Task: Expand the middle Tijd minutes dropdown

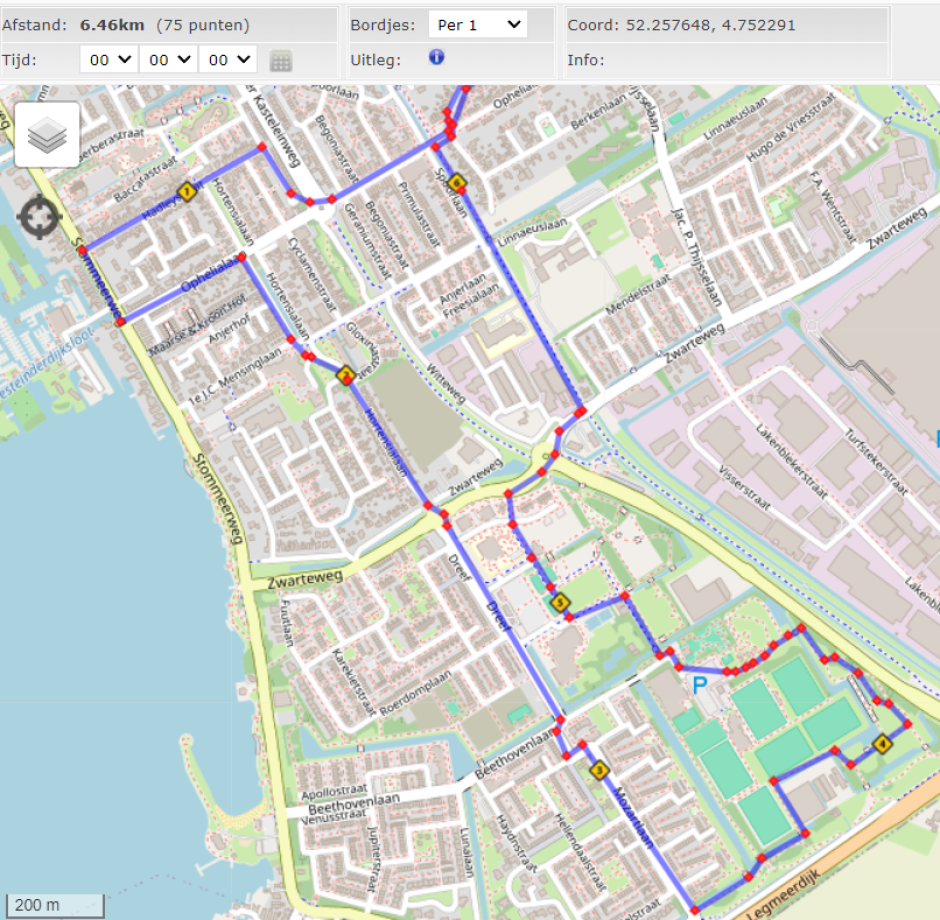Action: coord(169,60)
